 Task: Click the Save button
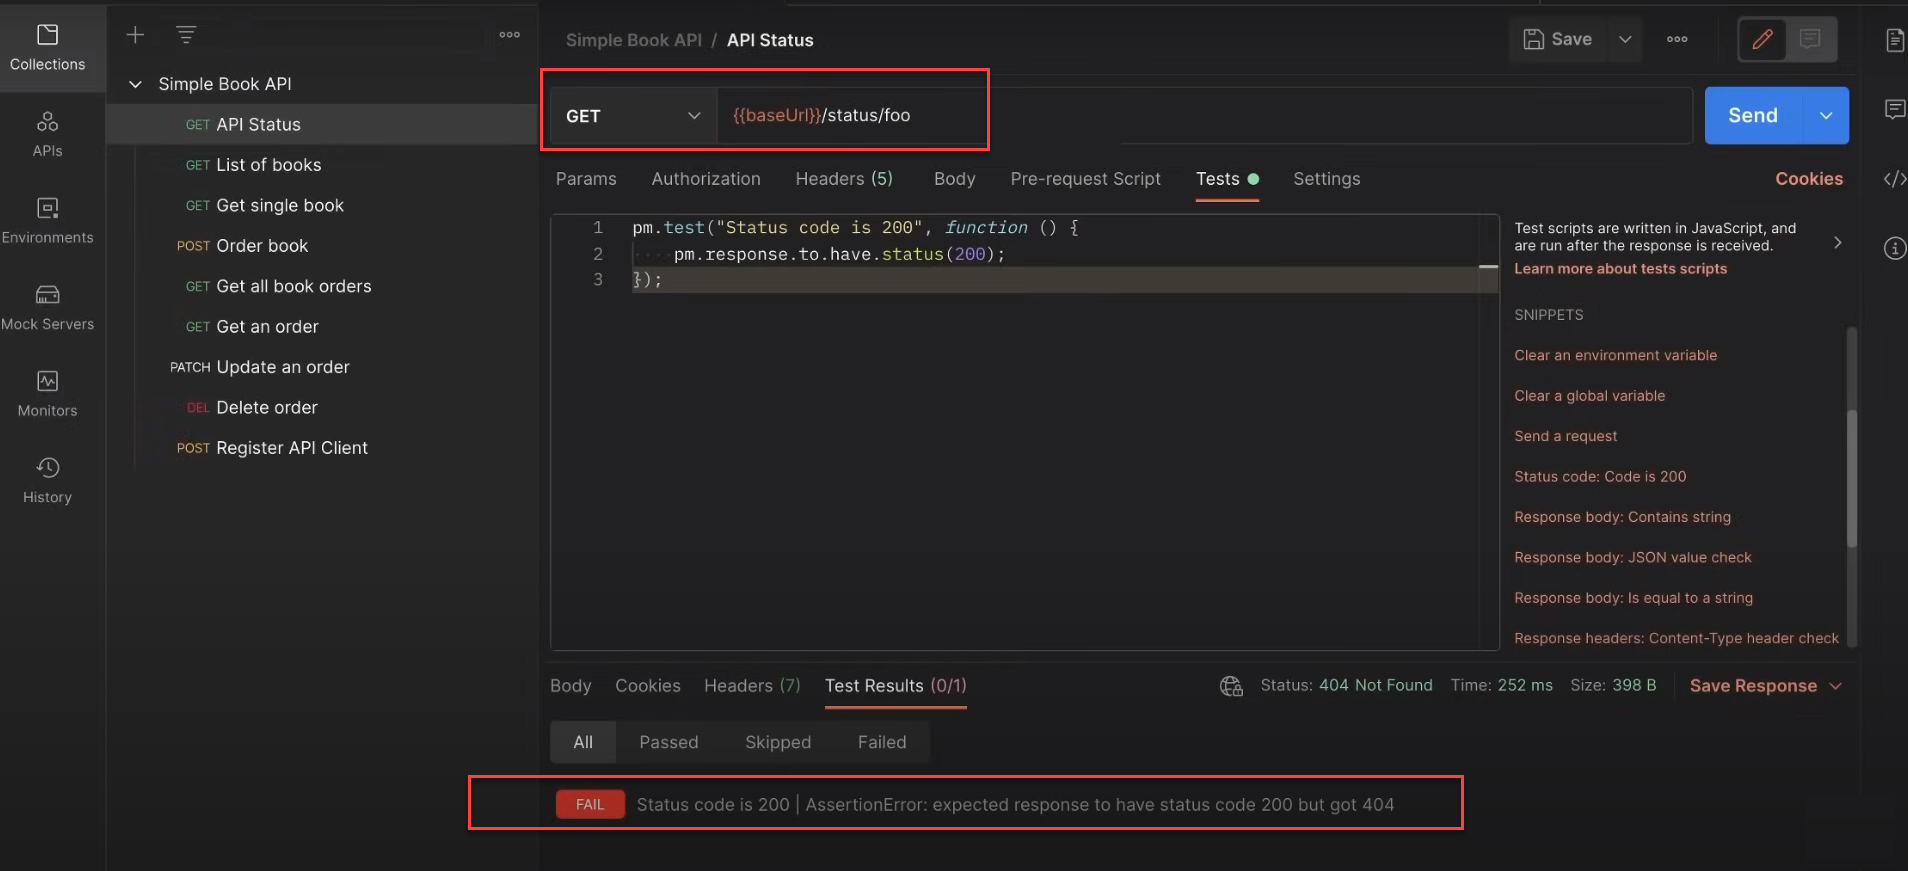[1558, 40]
